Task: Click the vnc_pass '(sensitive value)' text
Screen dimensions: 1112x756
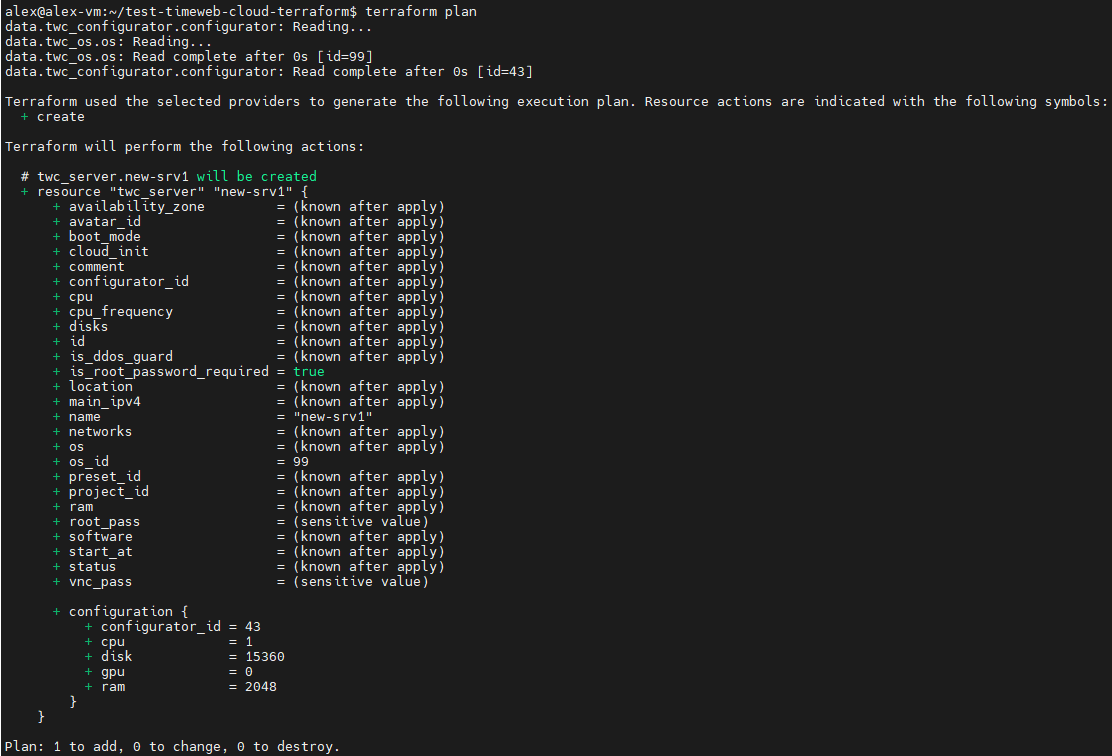Action: (x=360, y=581)
